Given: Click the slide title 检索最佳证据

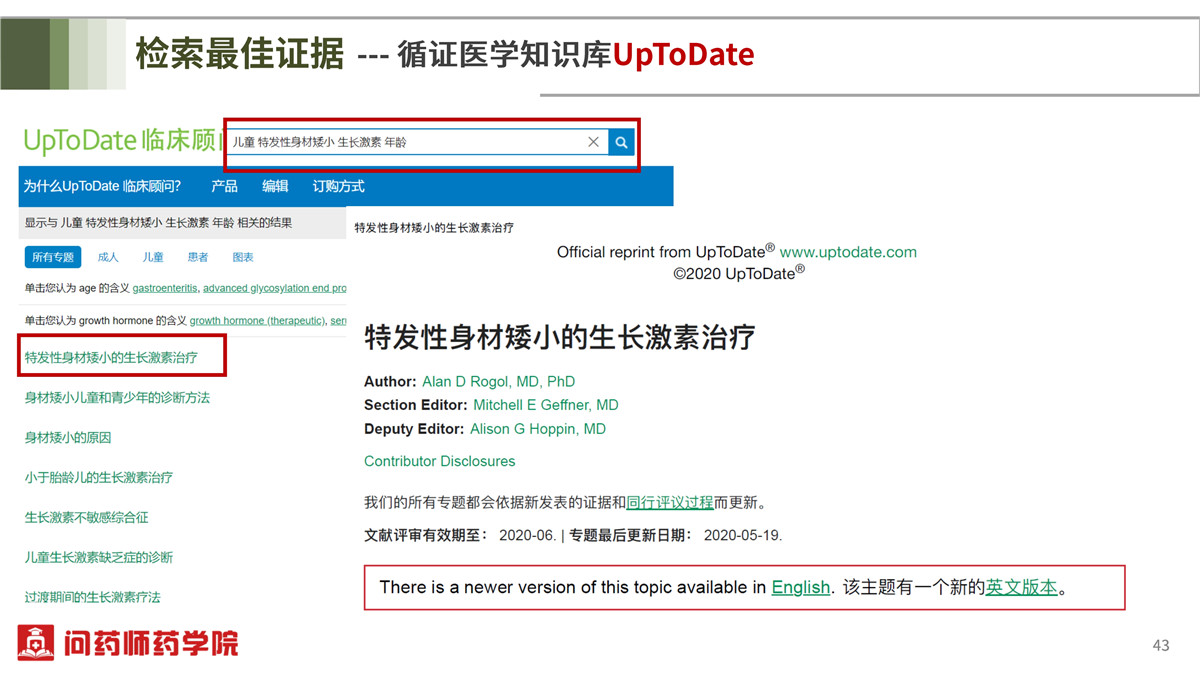Looking at the screenshot, I should tap(239, 53).
